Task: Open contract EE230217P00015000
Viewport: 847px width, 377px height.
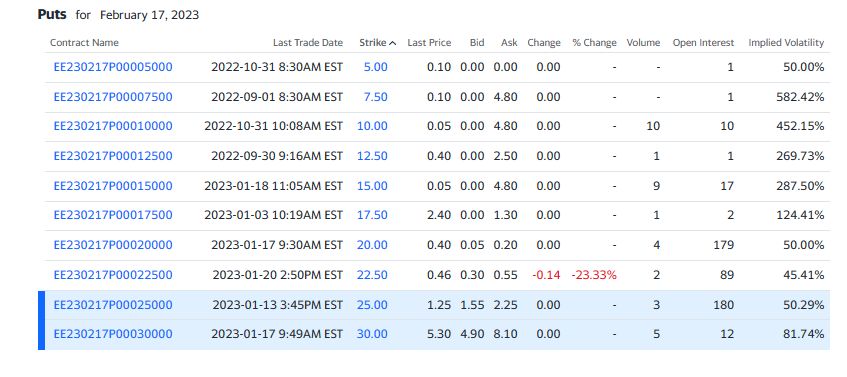Action: 113,186
